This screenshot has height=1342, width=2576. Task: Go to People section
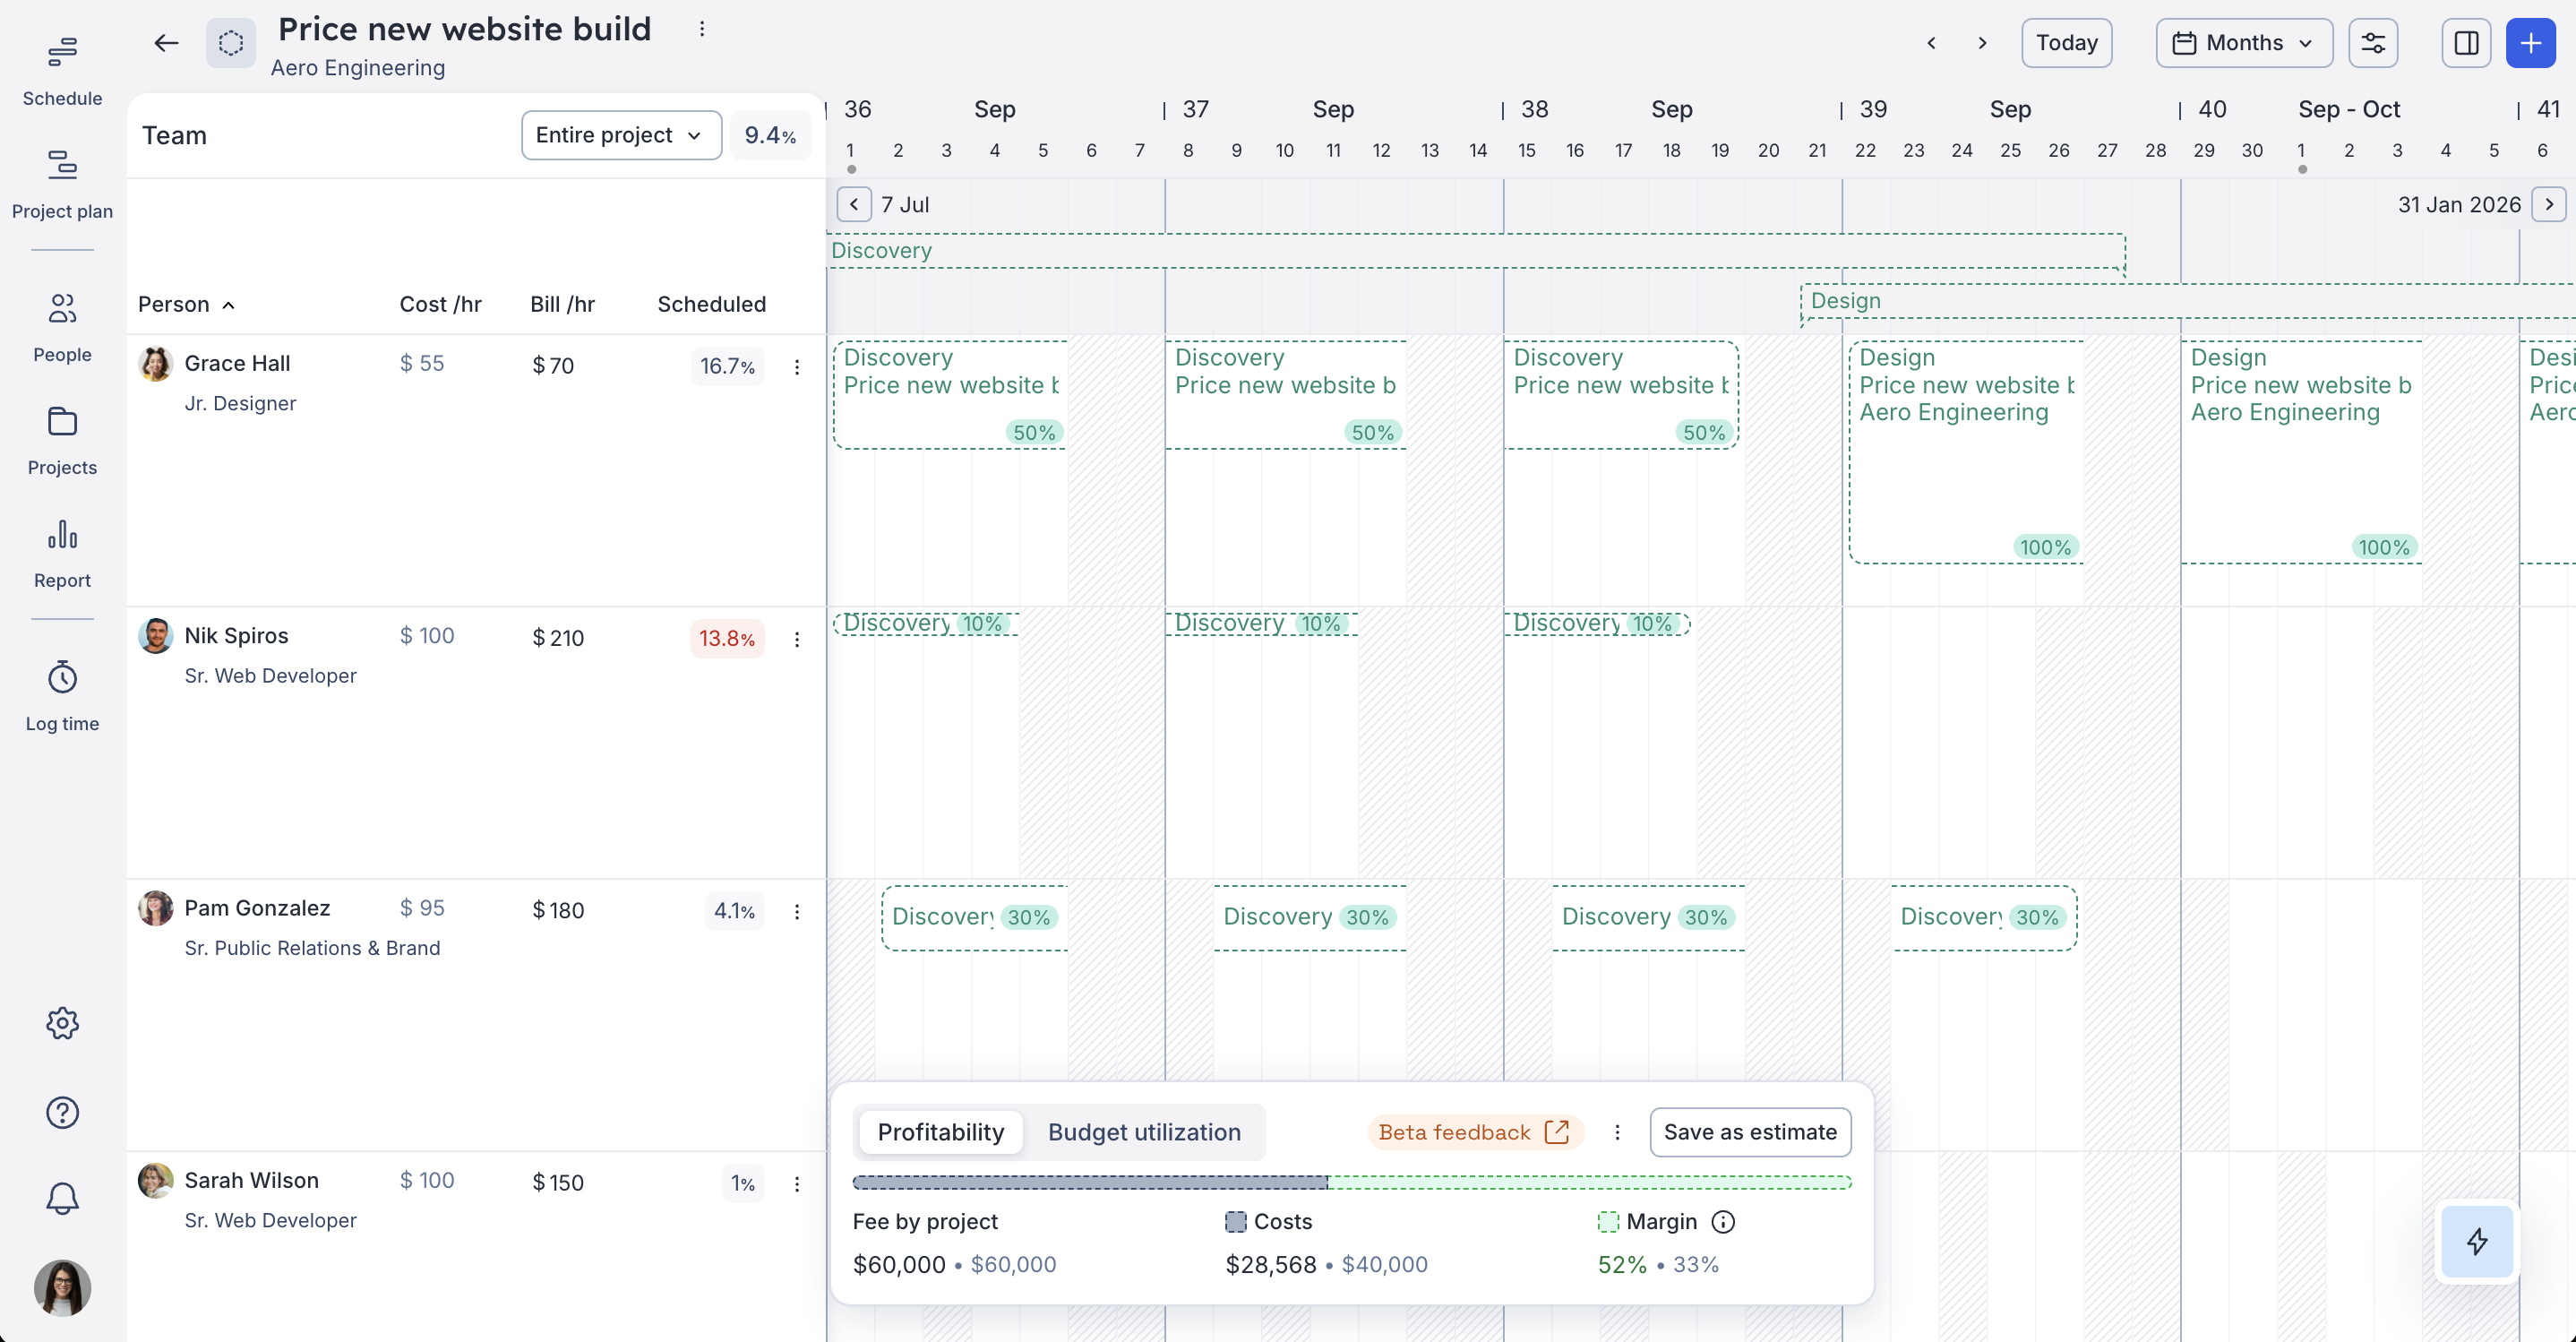[x=62, y=326]
